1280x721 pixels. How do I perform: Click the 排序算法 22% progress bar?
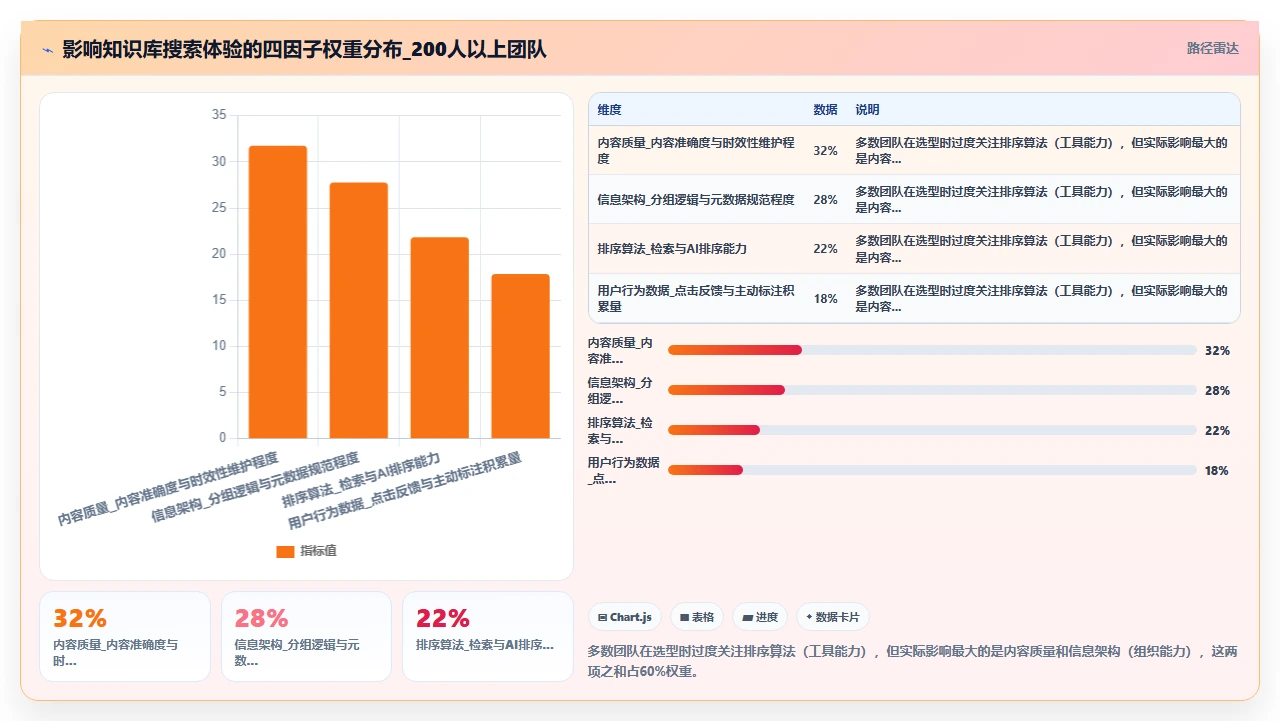coord(932,430)
